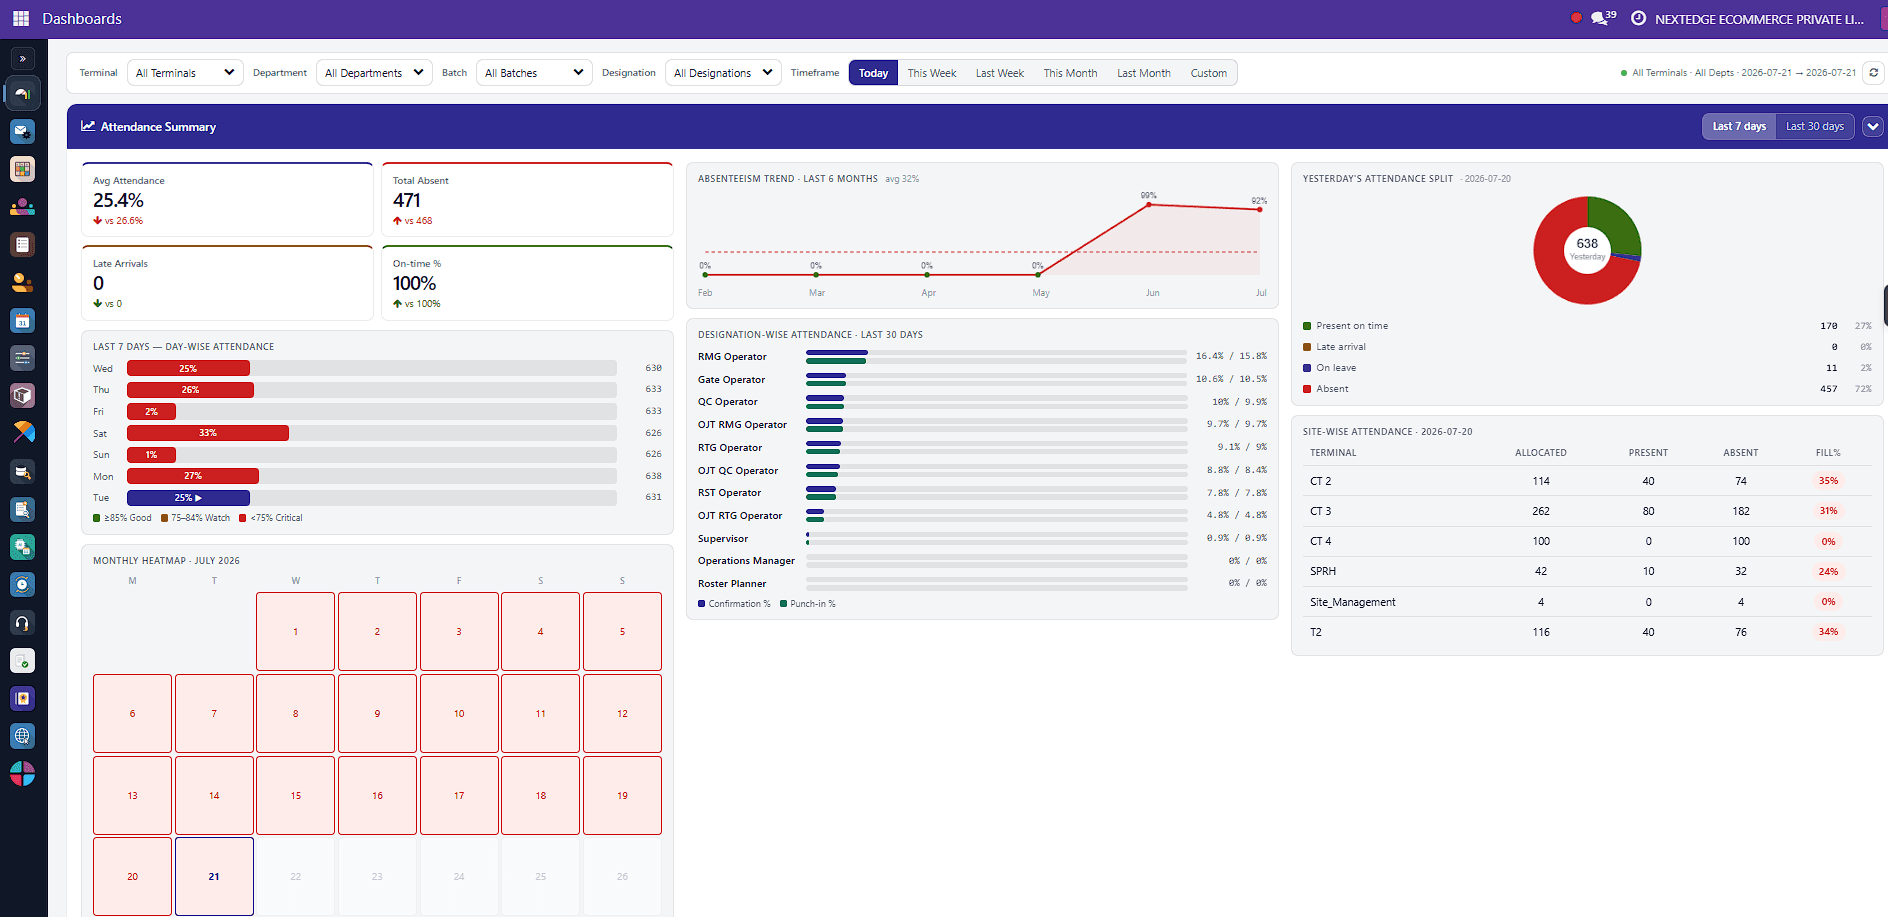Open chat messages with 39 badge

pyautogui.click(x=1602, y=18)
